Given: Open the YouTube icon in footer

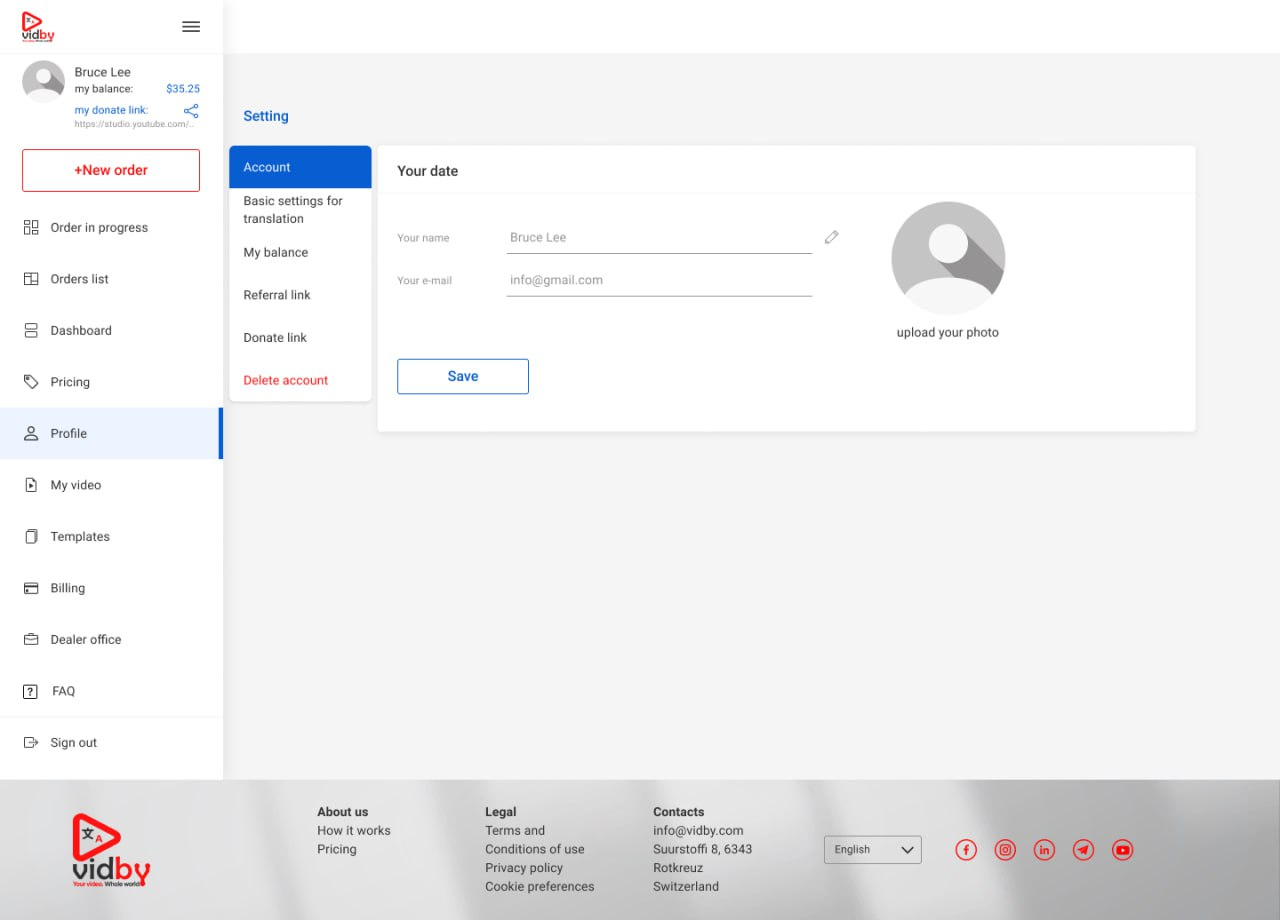Looking at the screenshot, I should point(1123,850).
